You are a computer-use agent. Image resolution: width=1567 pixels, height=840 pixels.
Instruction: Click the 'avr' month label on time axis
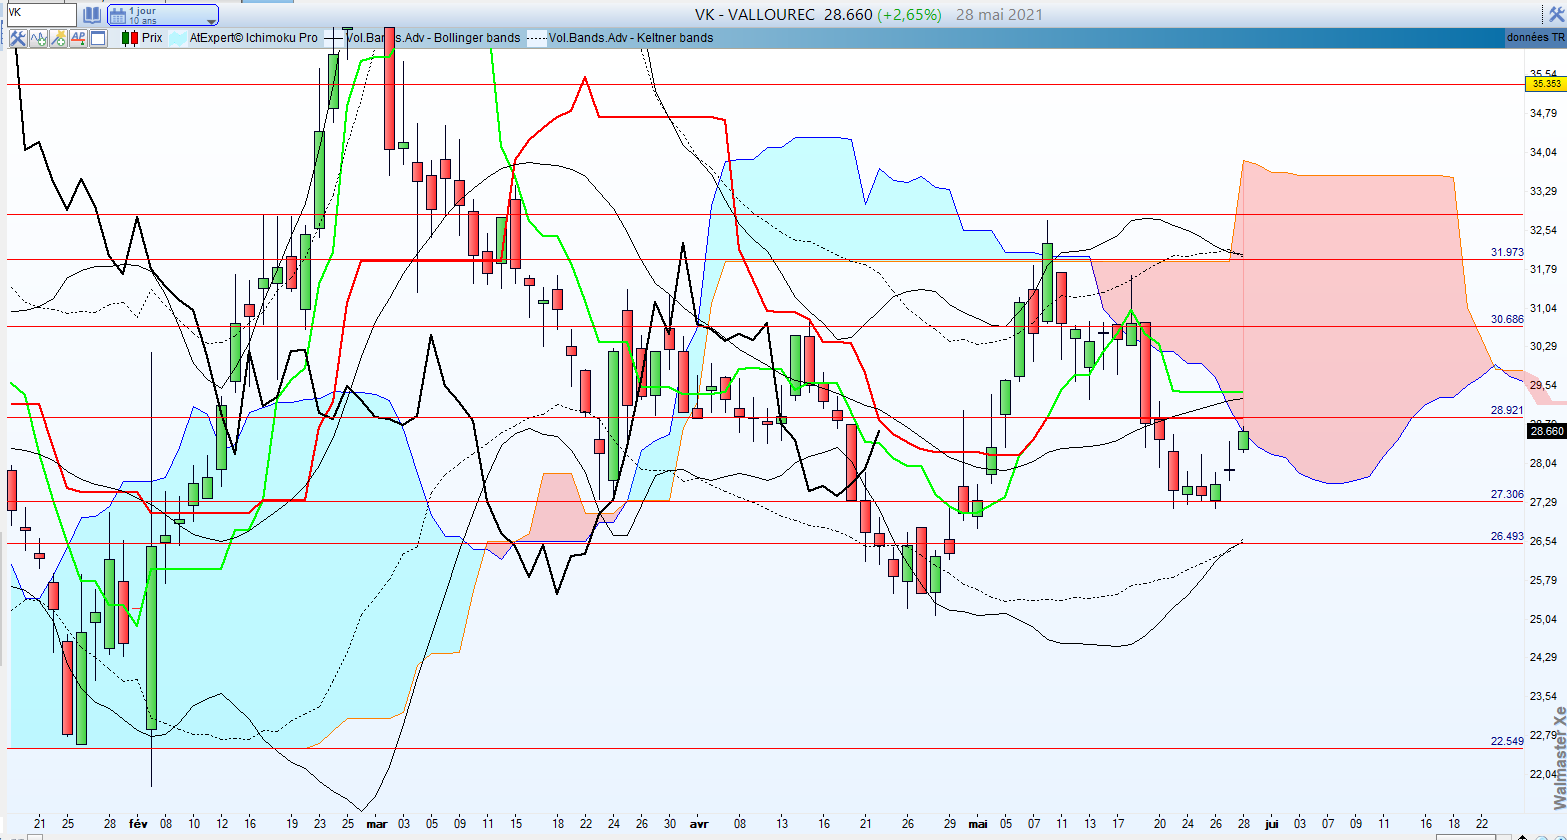click(699, 825)
